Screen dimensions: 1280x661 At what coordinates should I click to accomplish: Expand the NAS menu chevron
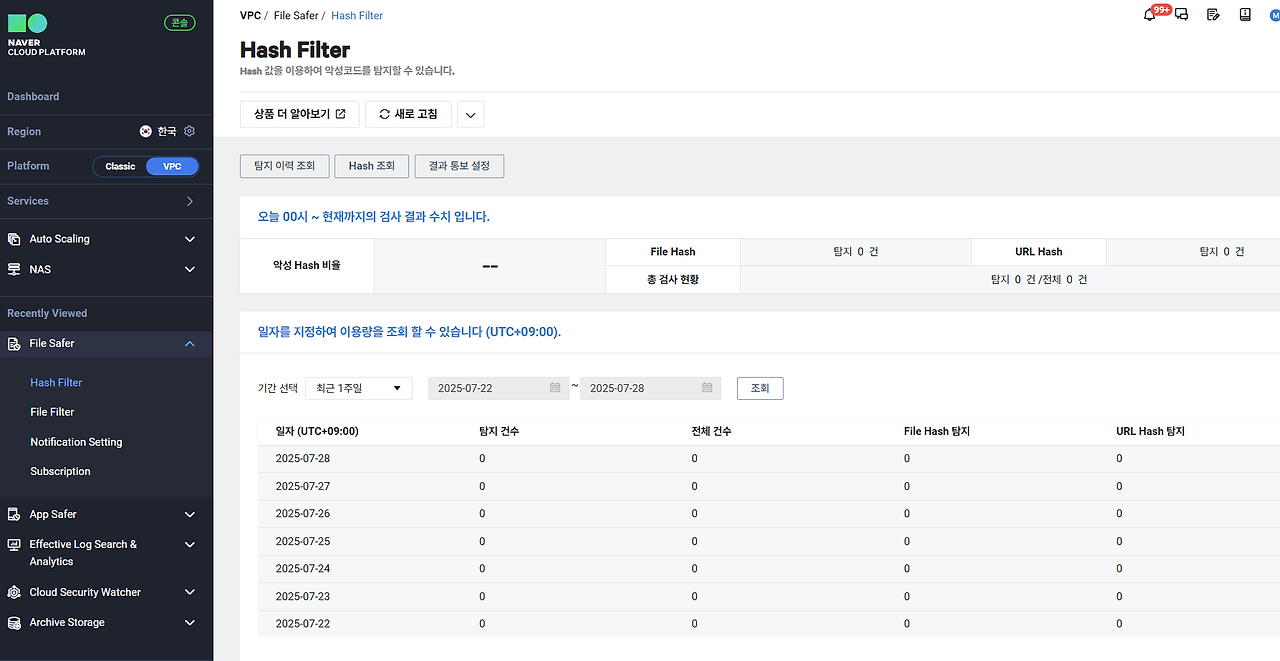tap(190, 269)
